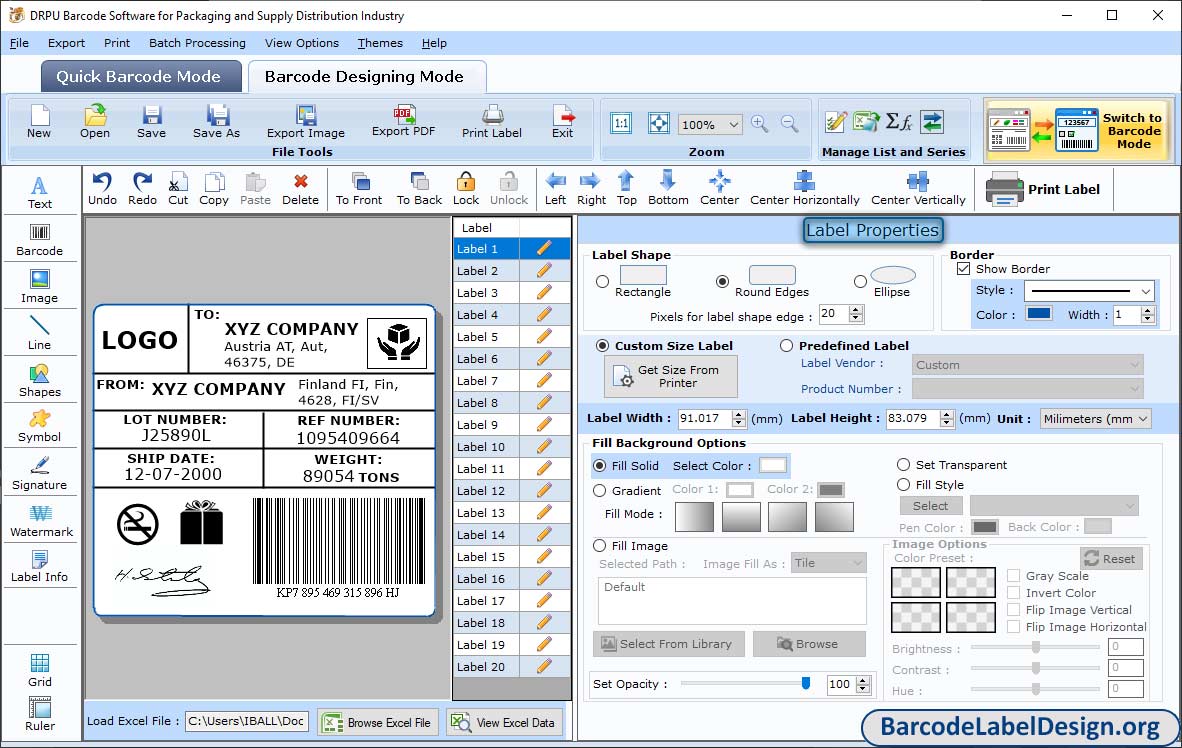
Task: Select Predefined Label option
Action: click(x=786, y=345)
